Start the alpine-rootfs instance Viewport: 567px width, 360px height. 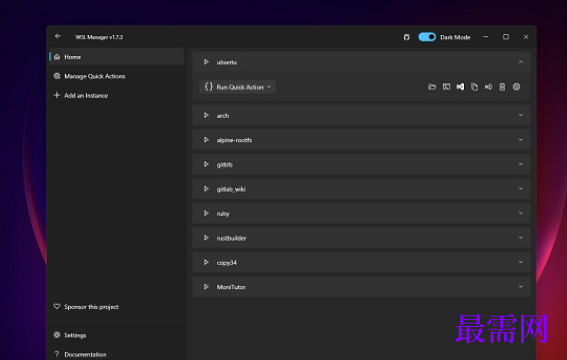pos(206,140)
